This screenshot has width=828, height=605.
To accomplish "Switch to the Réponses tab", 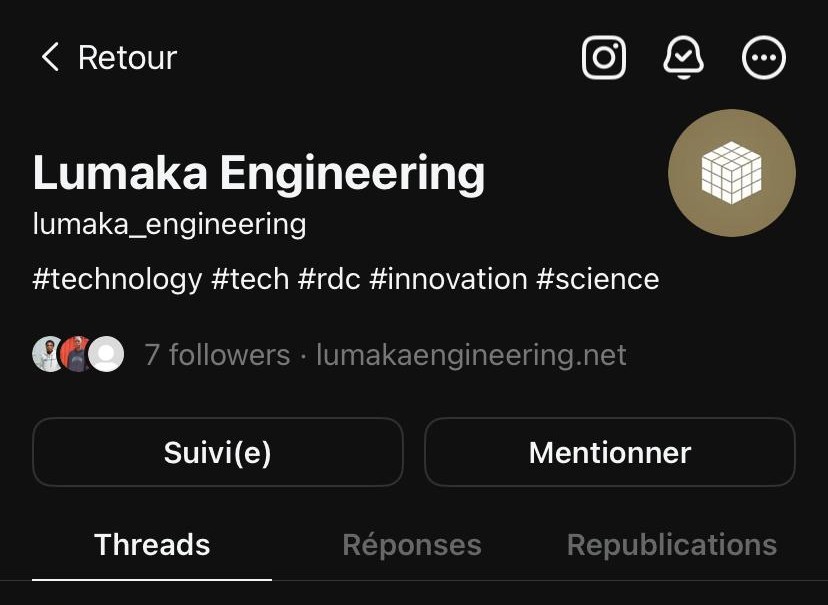I will pyautogui.click(x=411, y=544).
